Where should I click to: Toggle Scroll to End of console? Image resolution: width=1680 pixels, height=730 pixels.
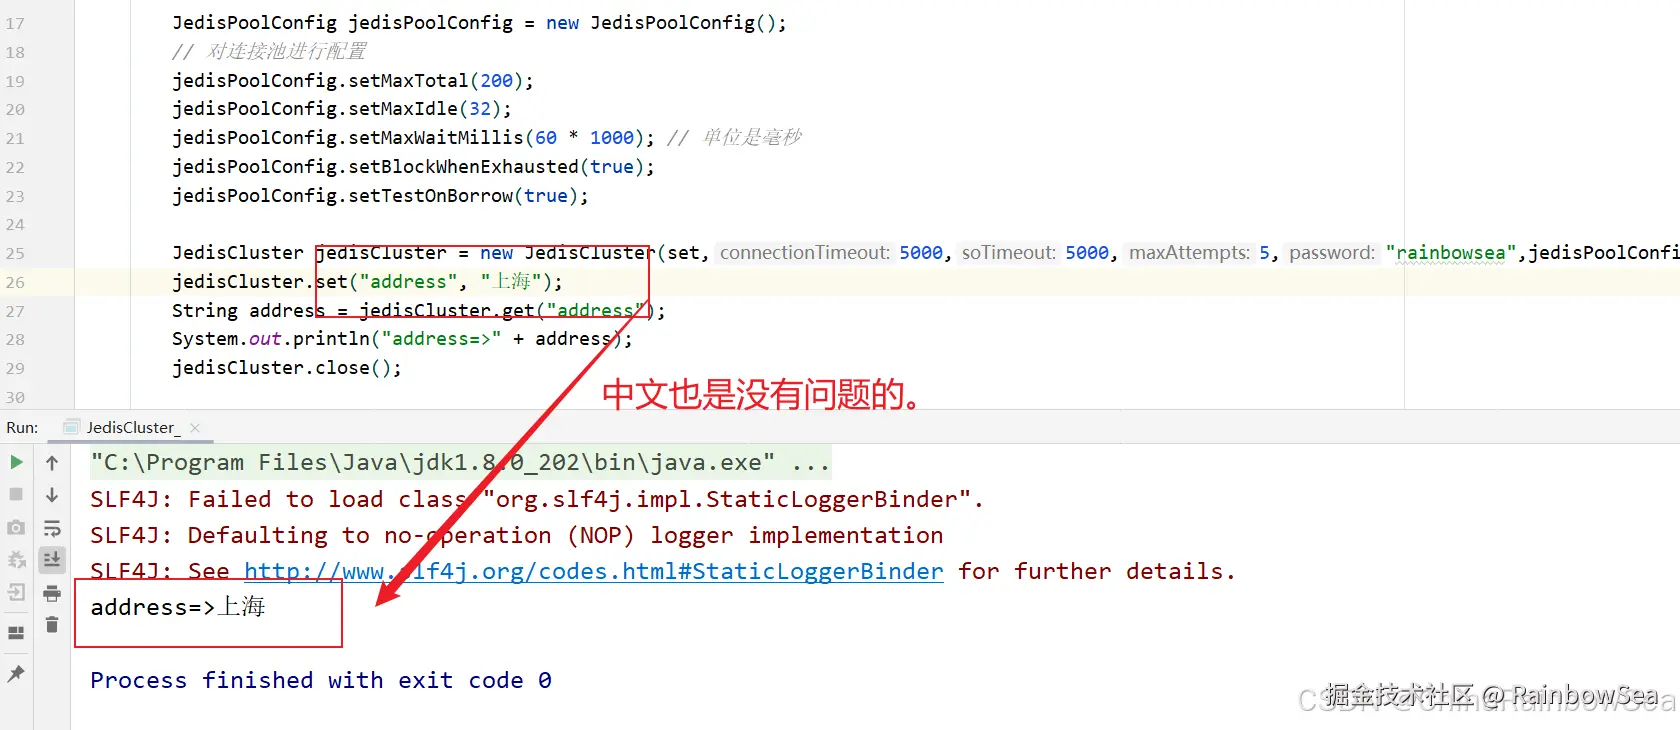[x=52, y=560]
